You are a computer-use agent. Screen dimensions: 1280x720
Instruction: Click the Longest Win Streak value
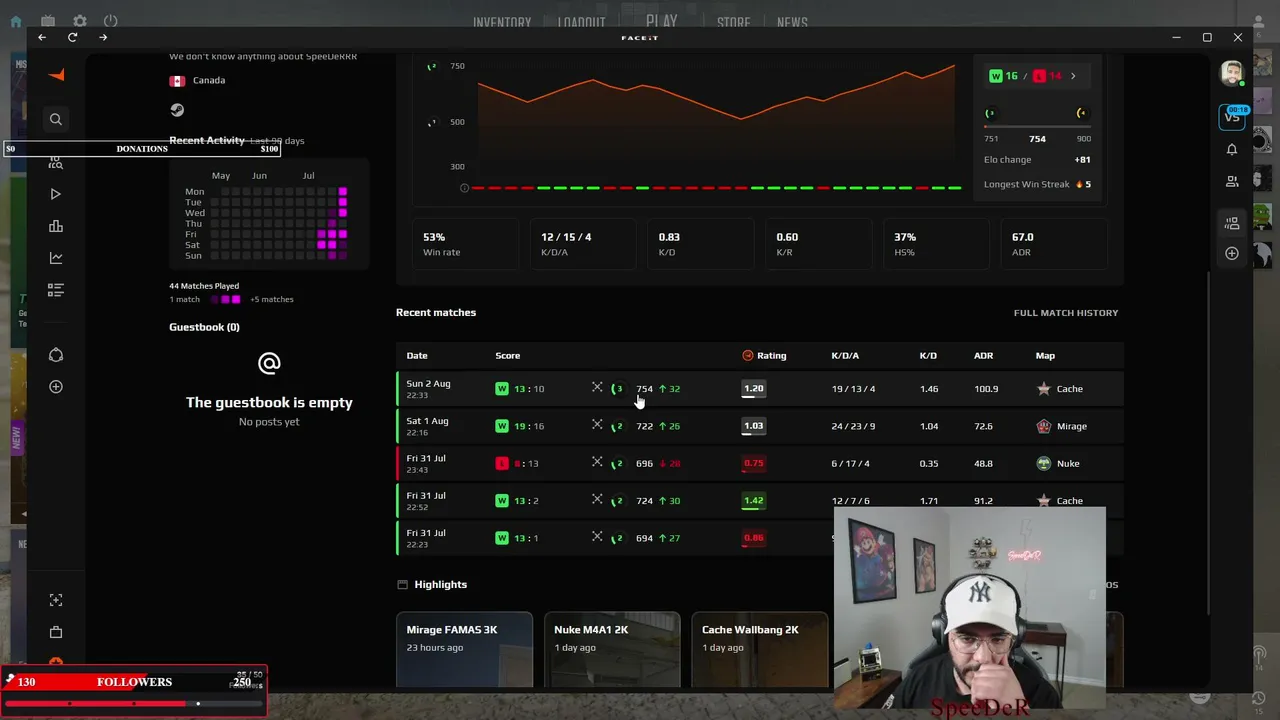pos(1083,184)
